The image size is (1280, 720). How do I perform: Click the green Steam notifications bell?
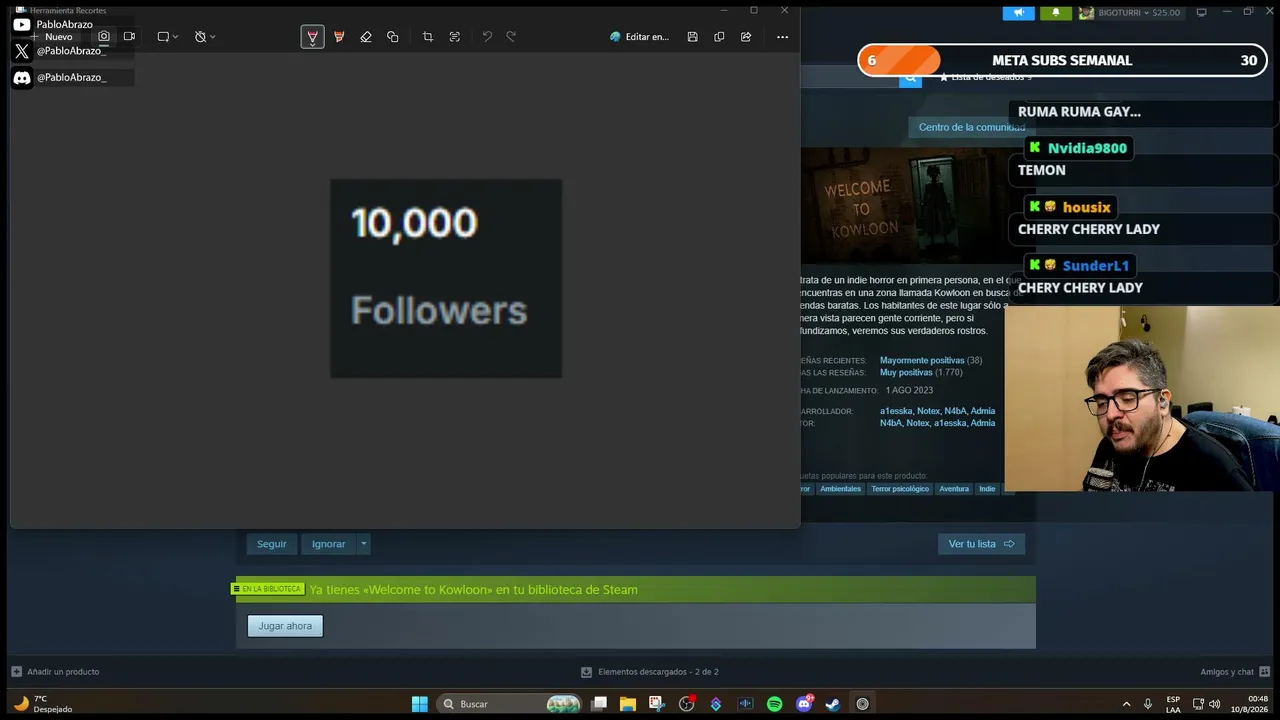pyautogui.click(x=1056, y=13)
